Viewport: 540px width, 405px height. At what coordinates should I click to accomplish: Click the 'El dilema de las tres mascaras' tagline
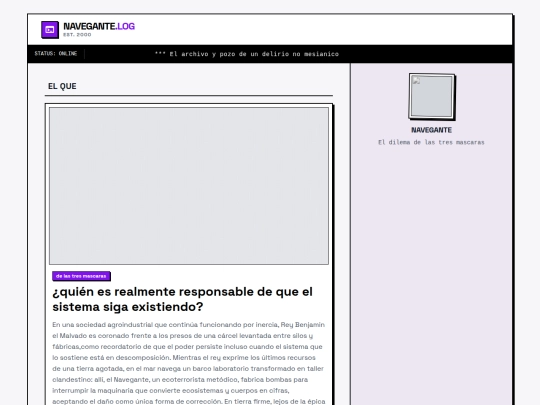click(x=431, y=142)
